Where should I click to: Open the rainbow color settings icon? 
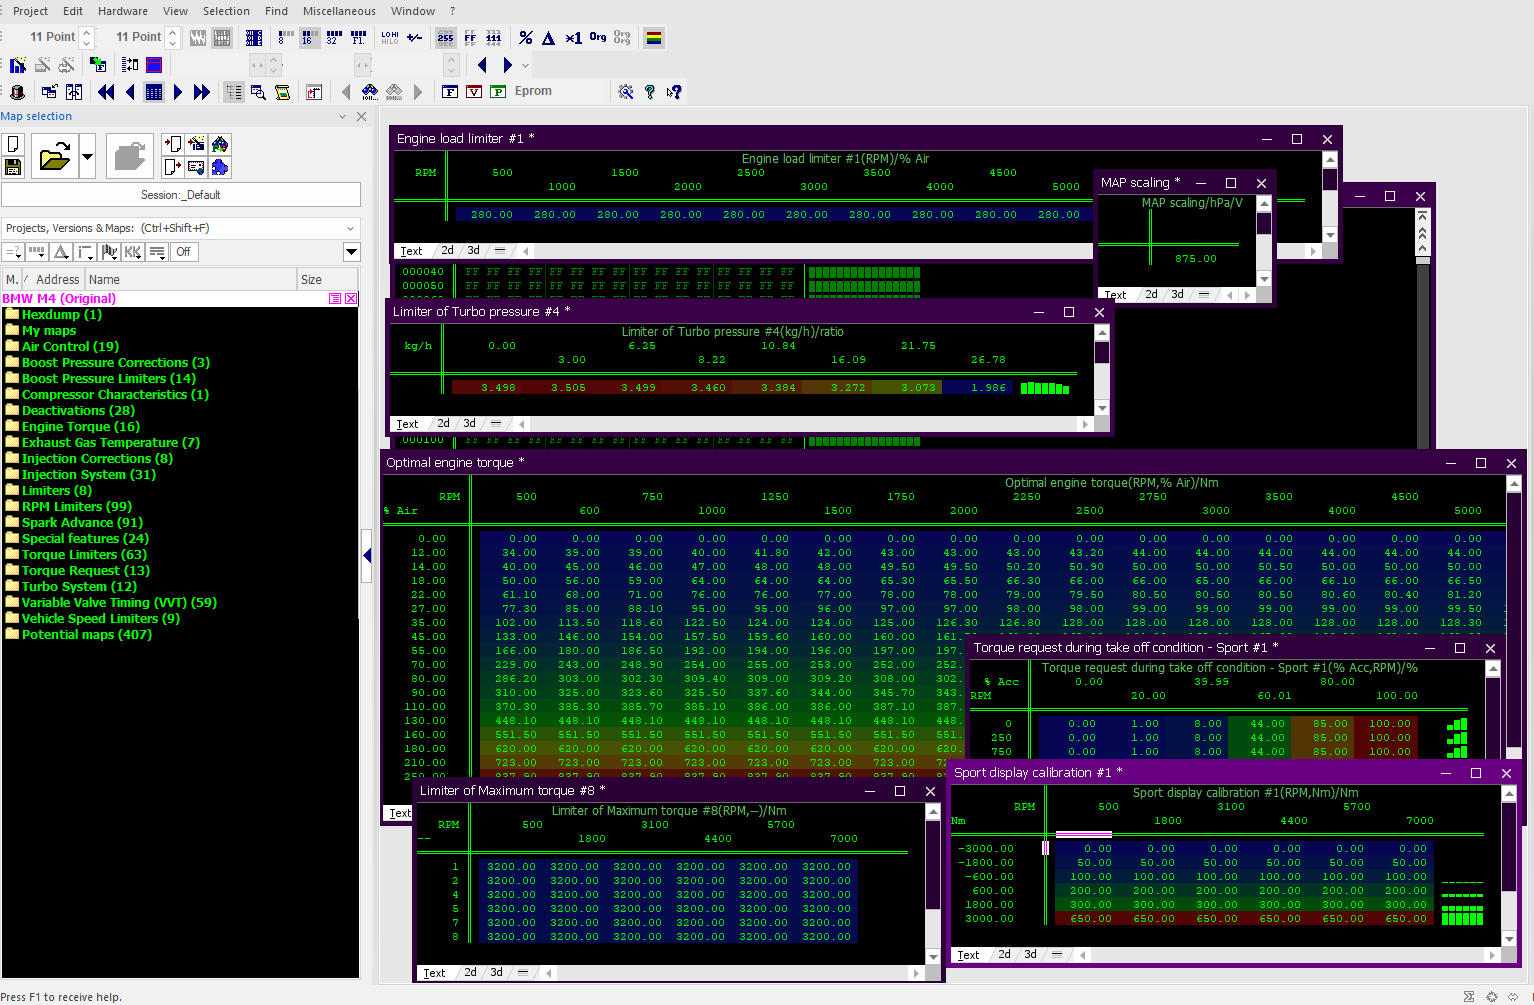(x=654, y=38)
